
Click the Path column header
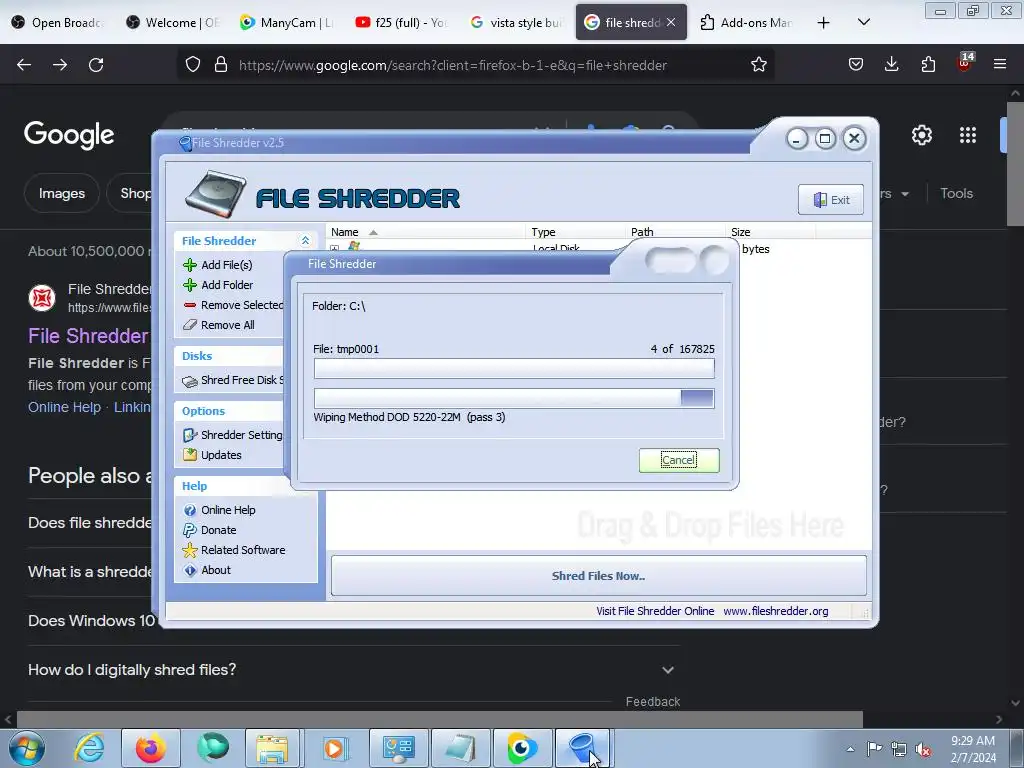pyautogui.click(x=675, y=232)
